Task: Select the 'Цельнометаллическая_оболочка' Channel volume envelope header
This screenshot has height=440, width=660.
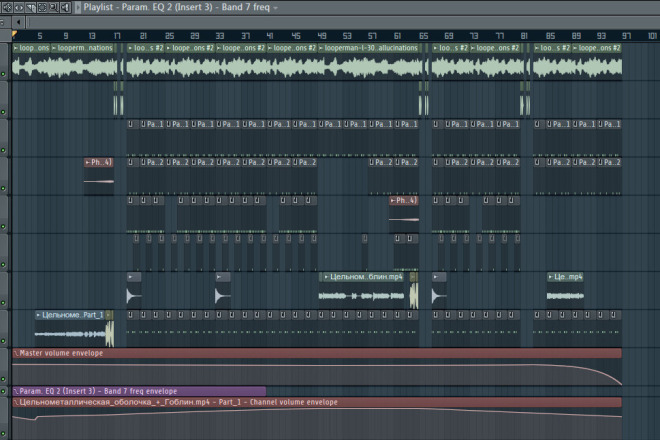Action: [317, 403]
